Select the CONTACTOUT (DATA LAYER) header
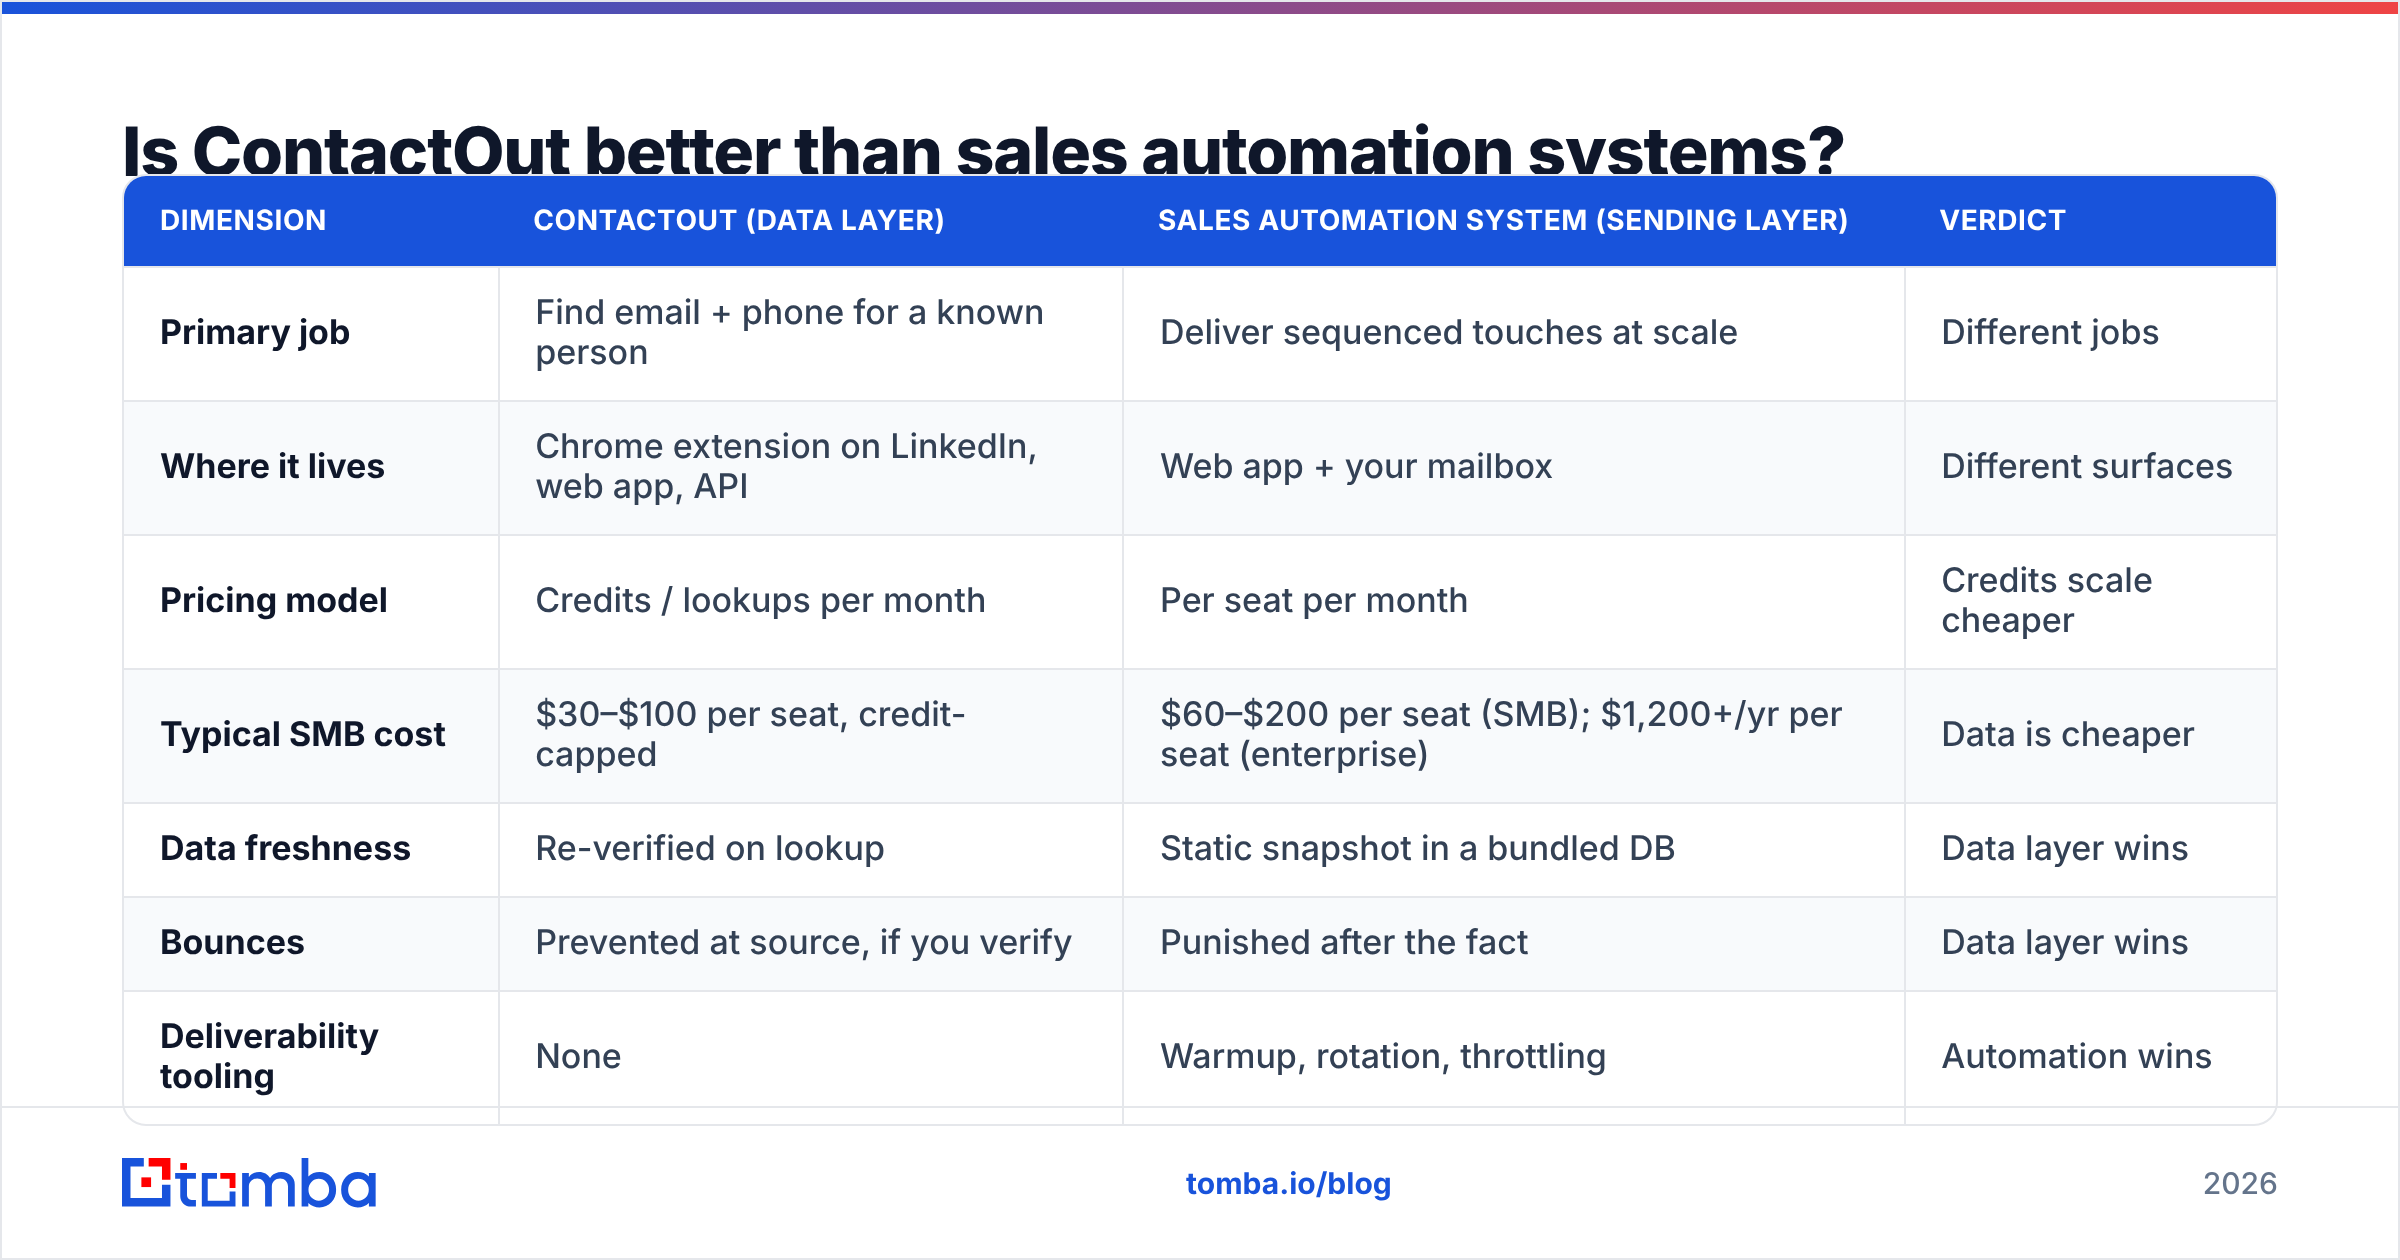Image resolution: width=2400 pixels, height=1260 pixels. (x=739, y=220)
